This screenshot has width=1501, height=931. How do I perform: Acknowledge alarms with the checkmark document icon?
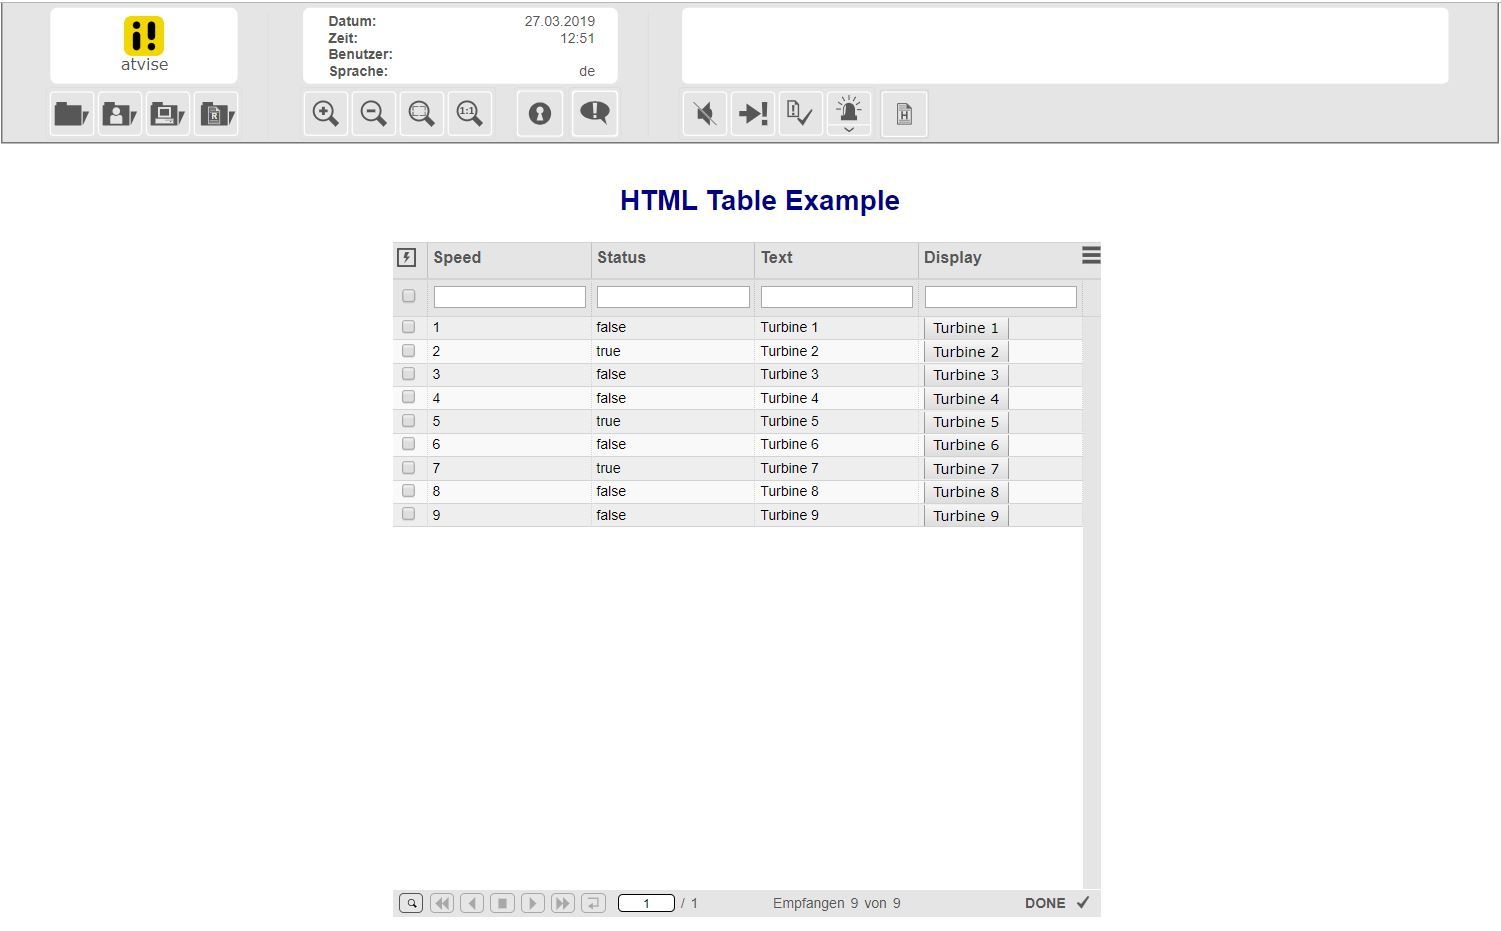point(801,114)
